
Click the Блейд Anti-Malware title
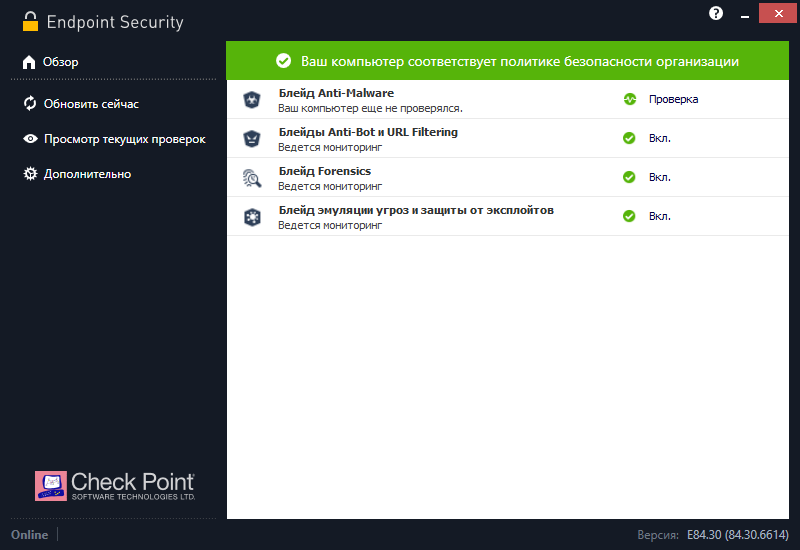(336, 93)
